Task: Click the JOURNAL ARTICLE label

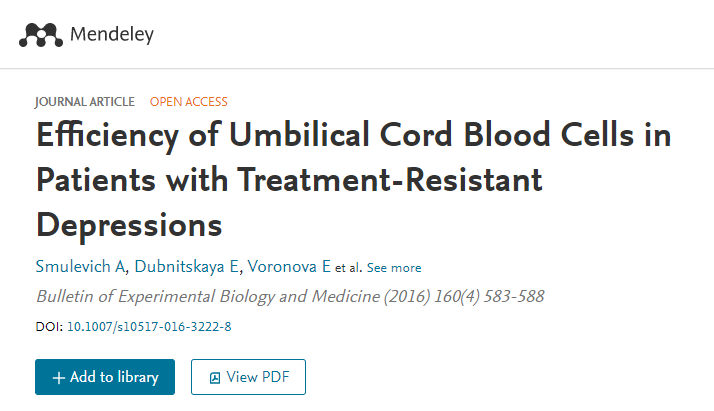Action: pyautogui.click(x=85, y=101)
